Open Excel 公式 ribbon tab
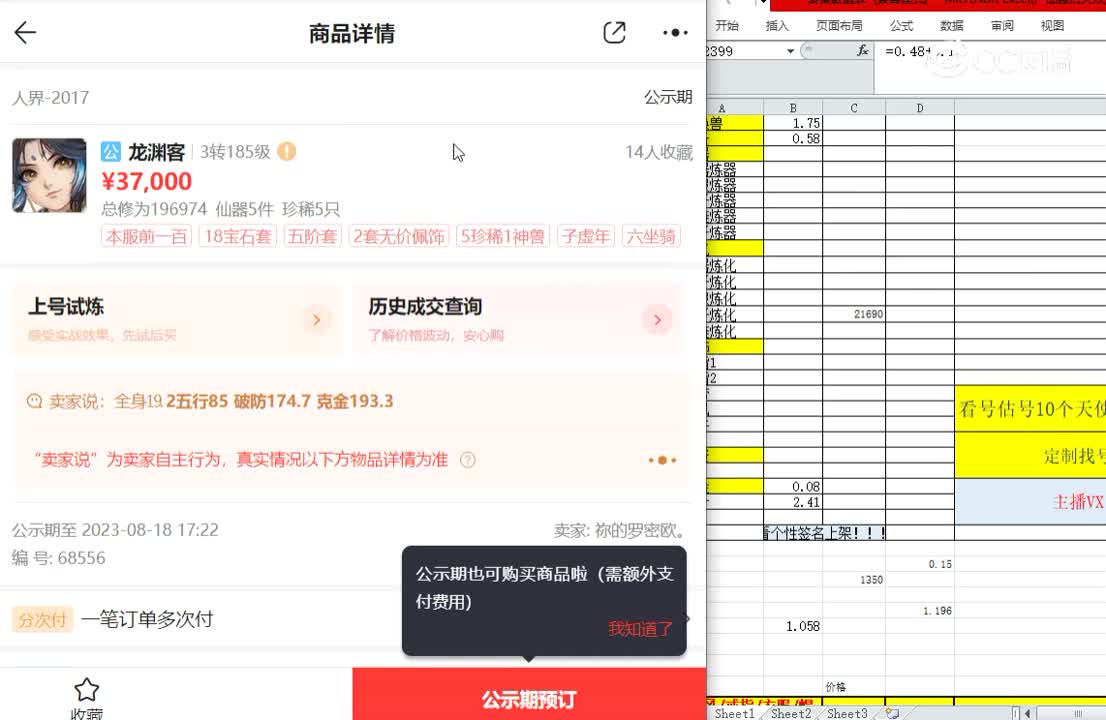Viewport: 1106px width, 720px height. point(901,25)
